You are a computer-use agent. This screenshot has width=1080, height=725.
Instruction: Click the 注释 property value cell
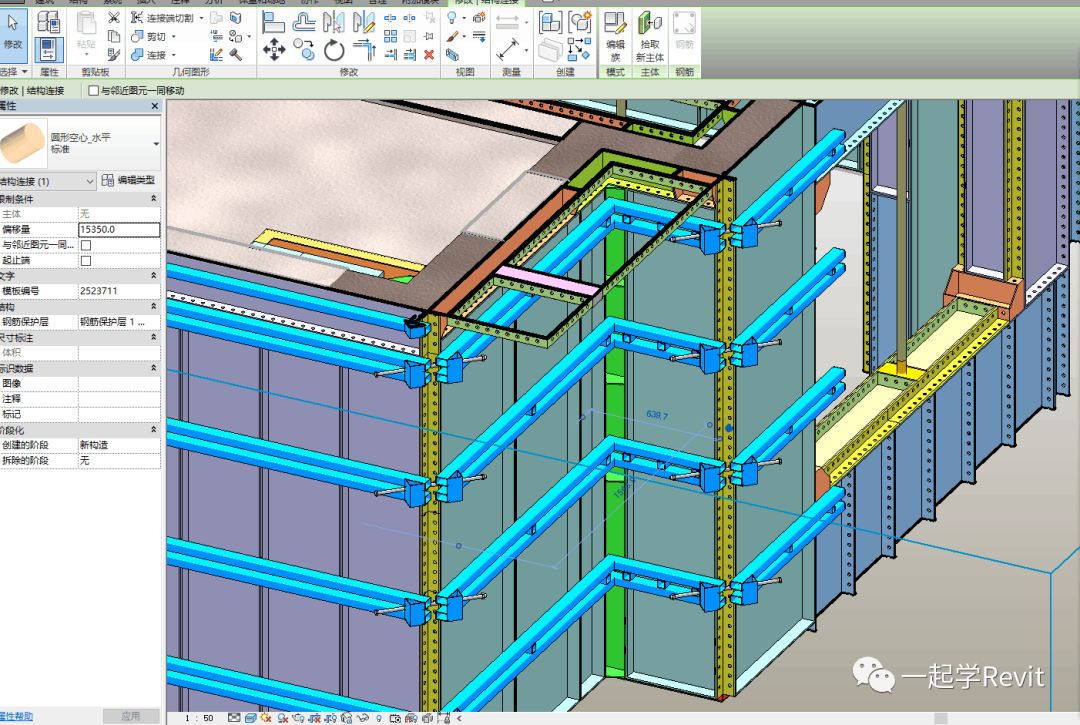pos(119,399)
